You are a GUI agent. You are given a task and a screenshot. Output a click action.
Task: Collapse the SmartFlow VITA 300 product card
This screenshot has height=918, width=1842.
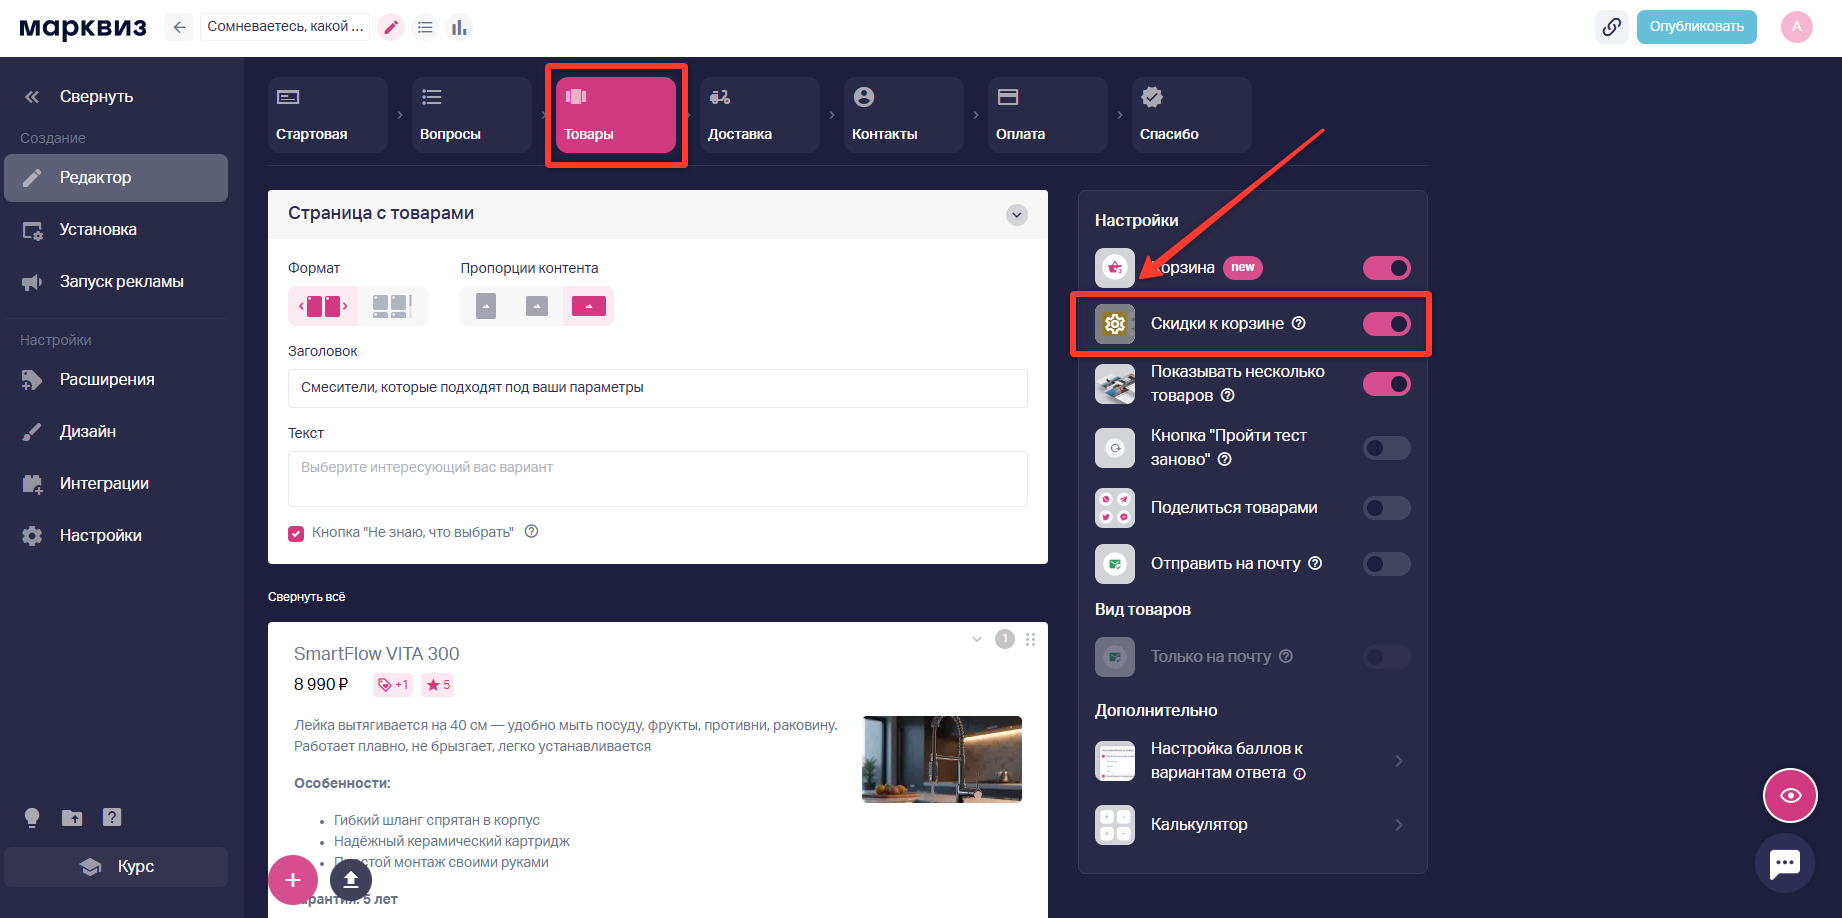coord(977,639)
